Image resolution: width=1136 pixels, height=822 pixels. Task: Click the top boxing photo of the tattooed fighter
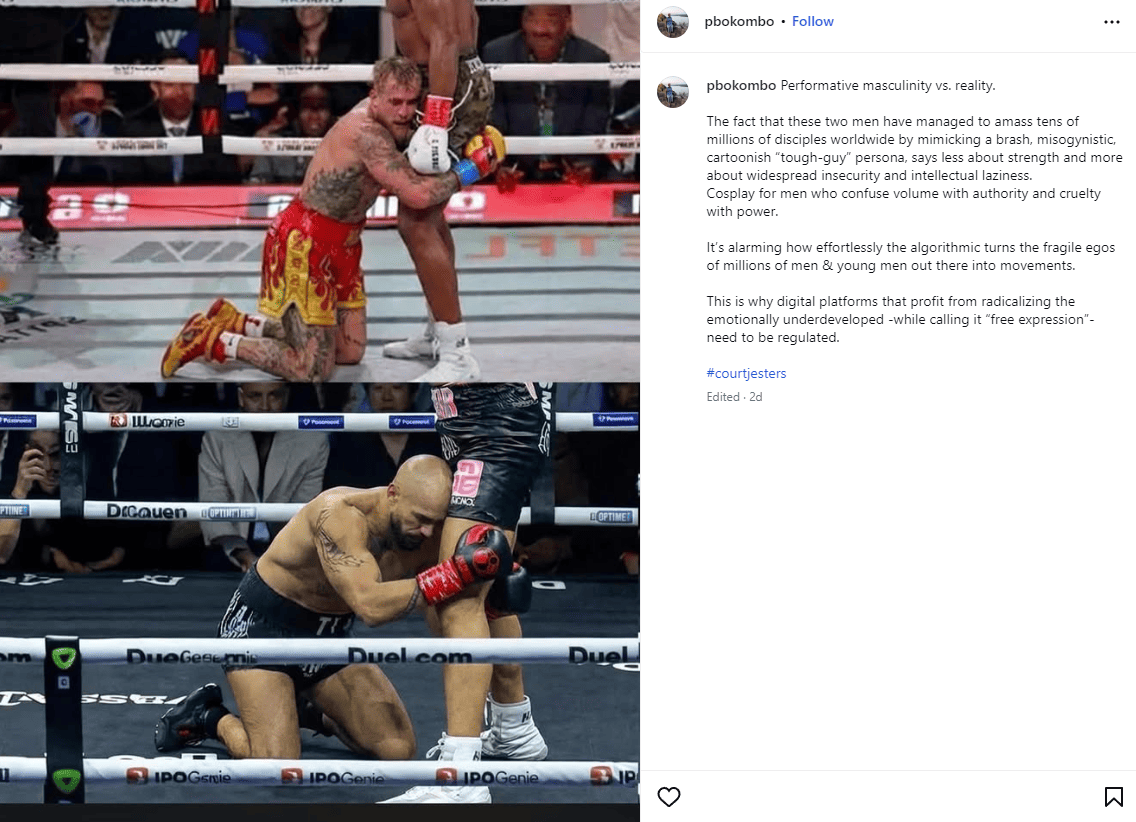pos(320,190)
